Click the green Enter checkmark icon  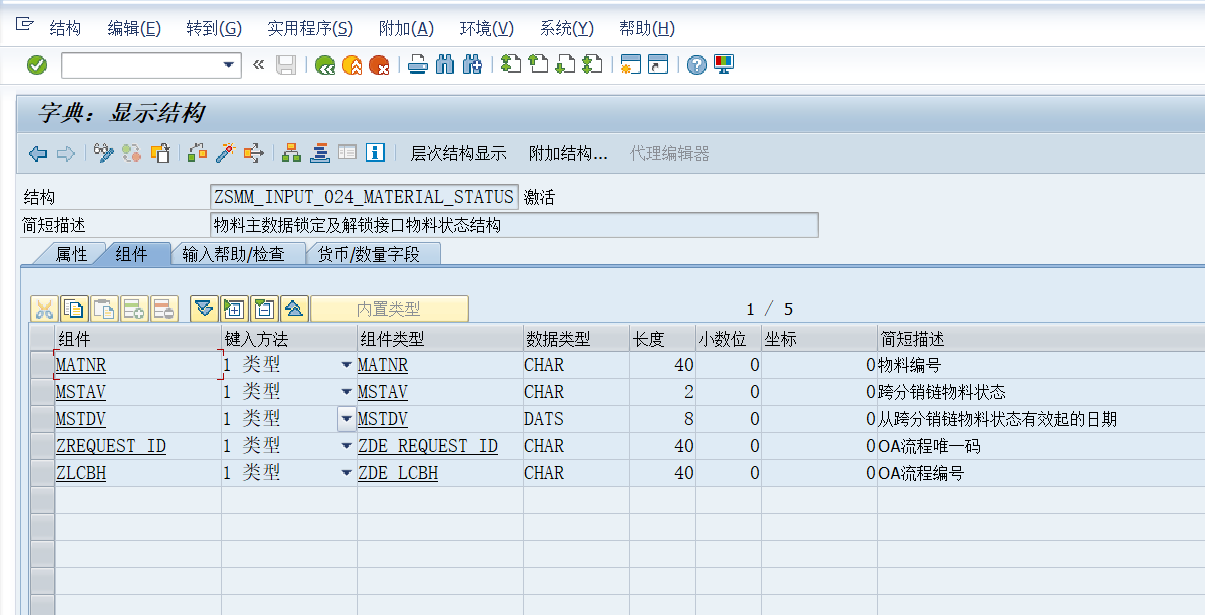coord(37,65)
